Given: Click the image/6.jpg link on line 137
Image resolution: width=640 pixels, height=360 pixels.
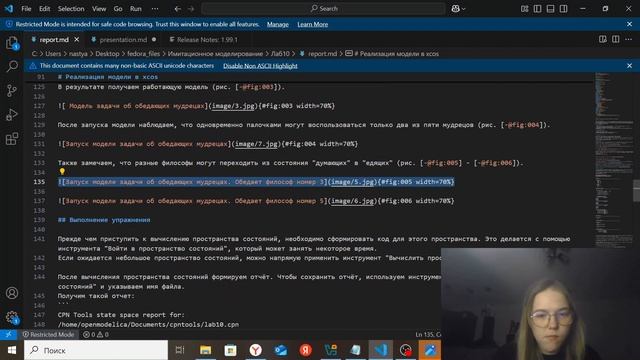Looking at the screenshot, I should point(352,201).
